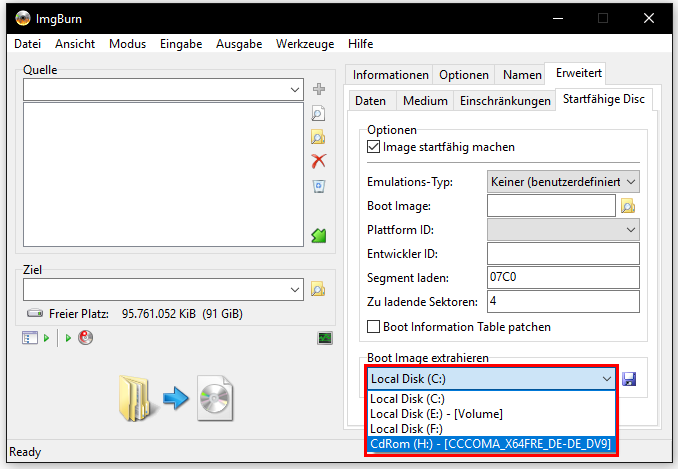Click Zu ladende Sektoren field
This screenshot has height=469, width=678.
click(x=563, y=301)
